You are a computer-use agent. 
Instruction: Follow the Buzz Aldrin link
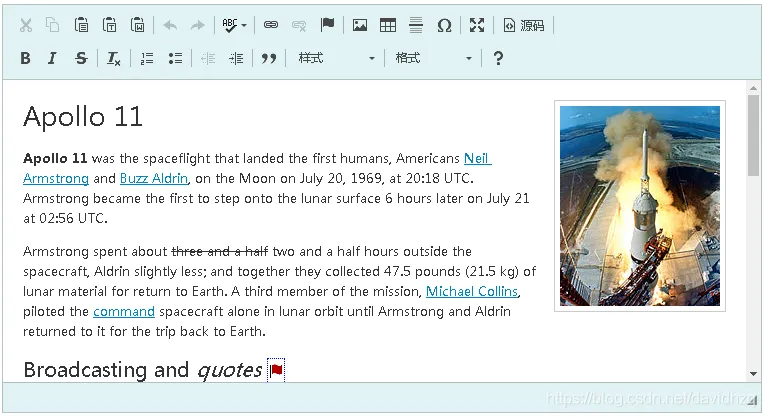click(154, 179)
